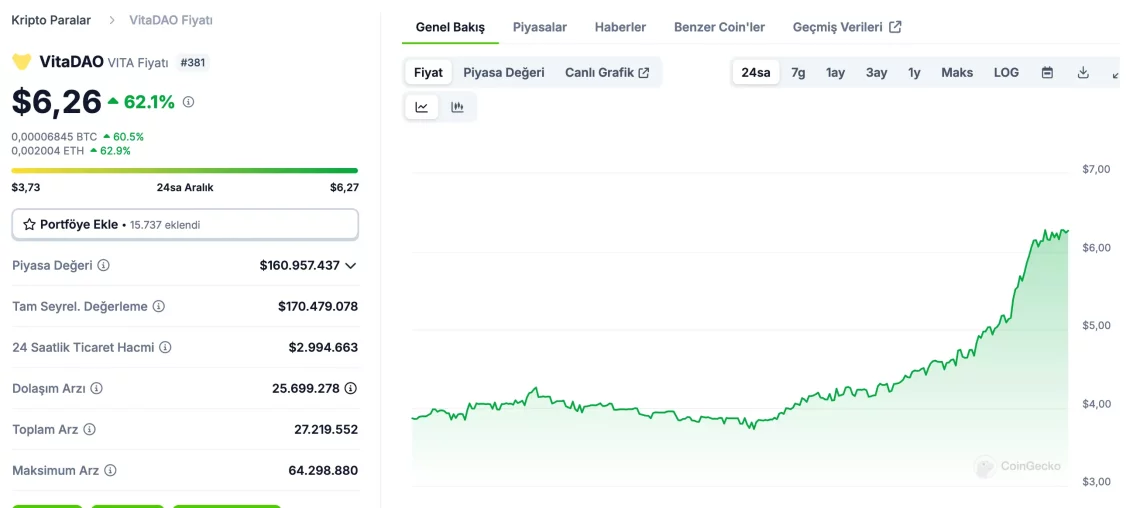Show info for Maksimum Arz
1140x508 pixels.
[x=110, y=470]
